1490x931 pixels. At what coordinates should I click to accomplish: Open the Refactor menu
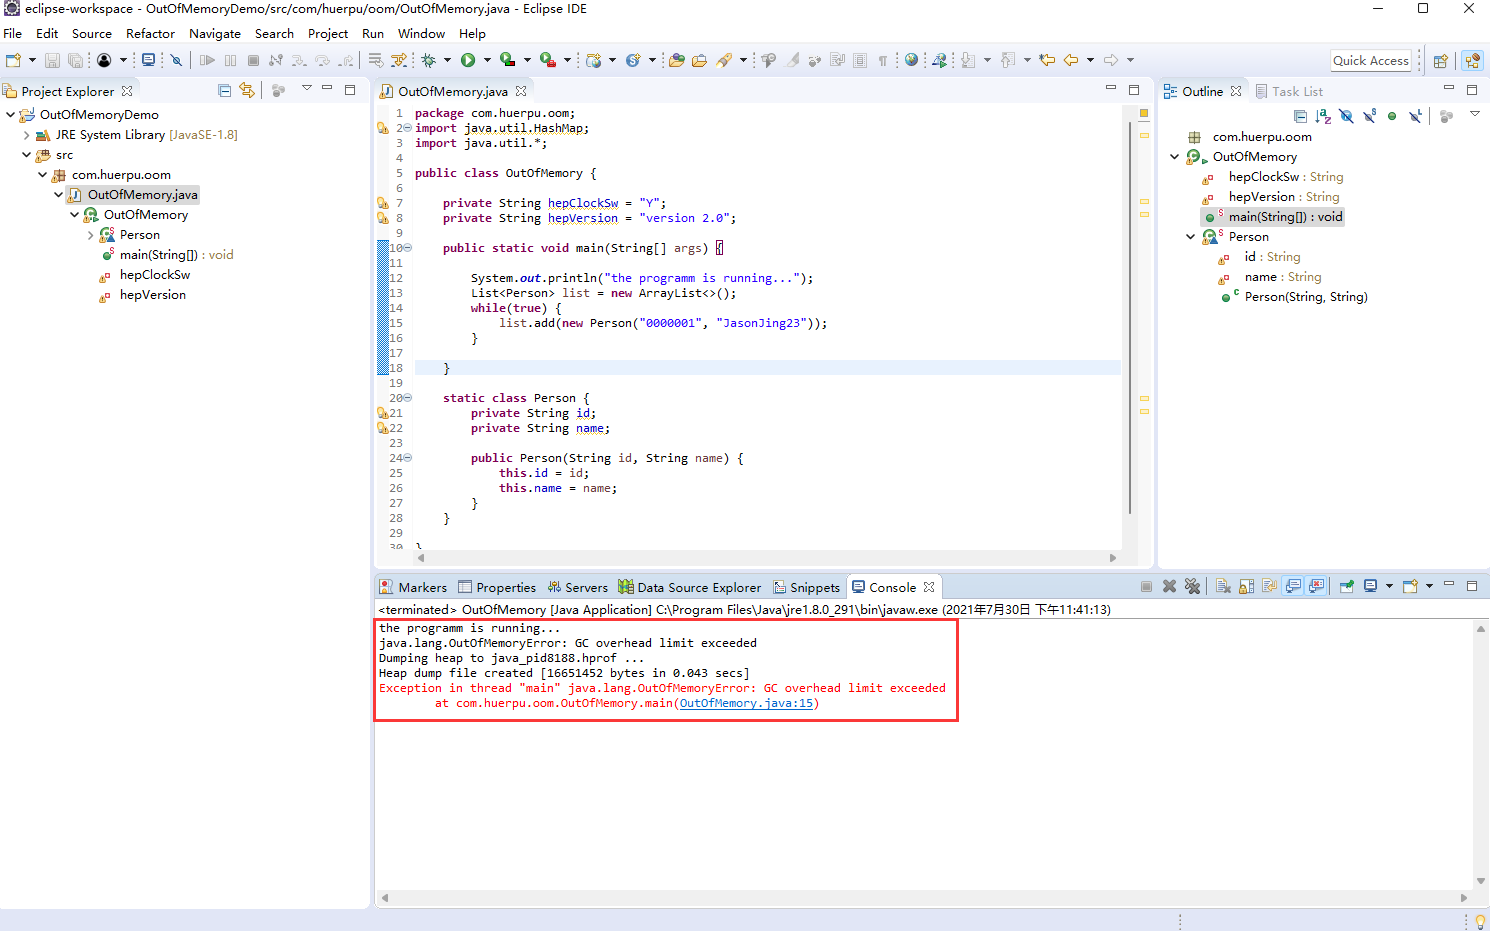click(x=150, y=33)
